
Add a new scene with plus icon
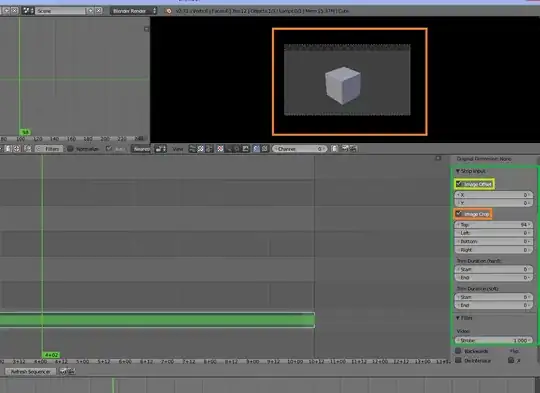click(x=91, y=11)
